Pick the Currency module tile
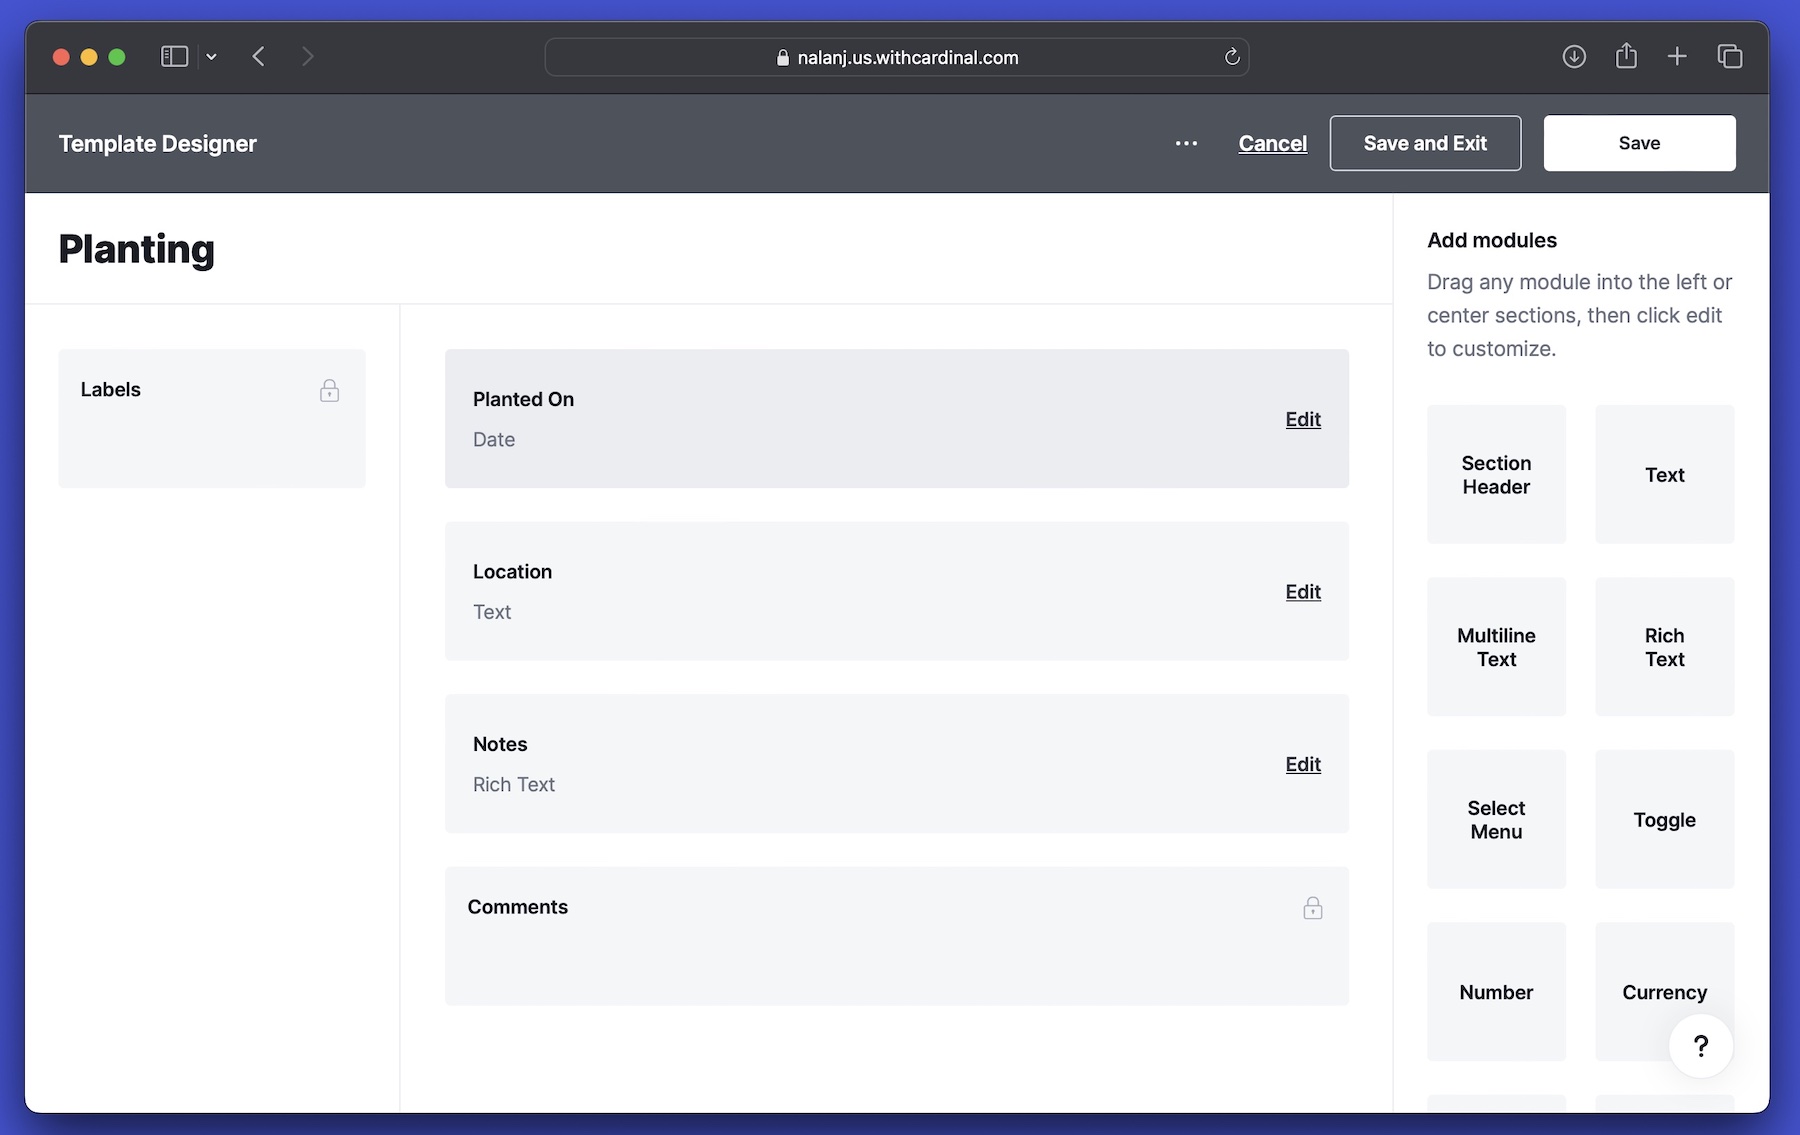Screen dimensions: 1800x1135 point(1665,992)
